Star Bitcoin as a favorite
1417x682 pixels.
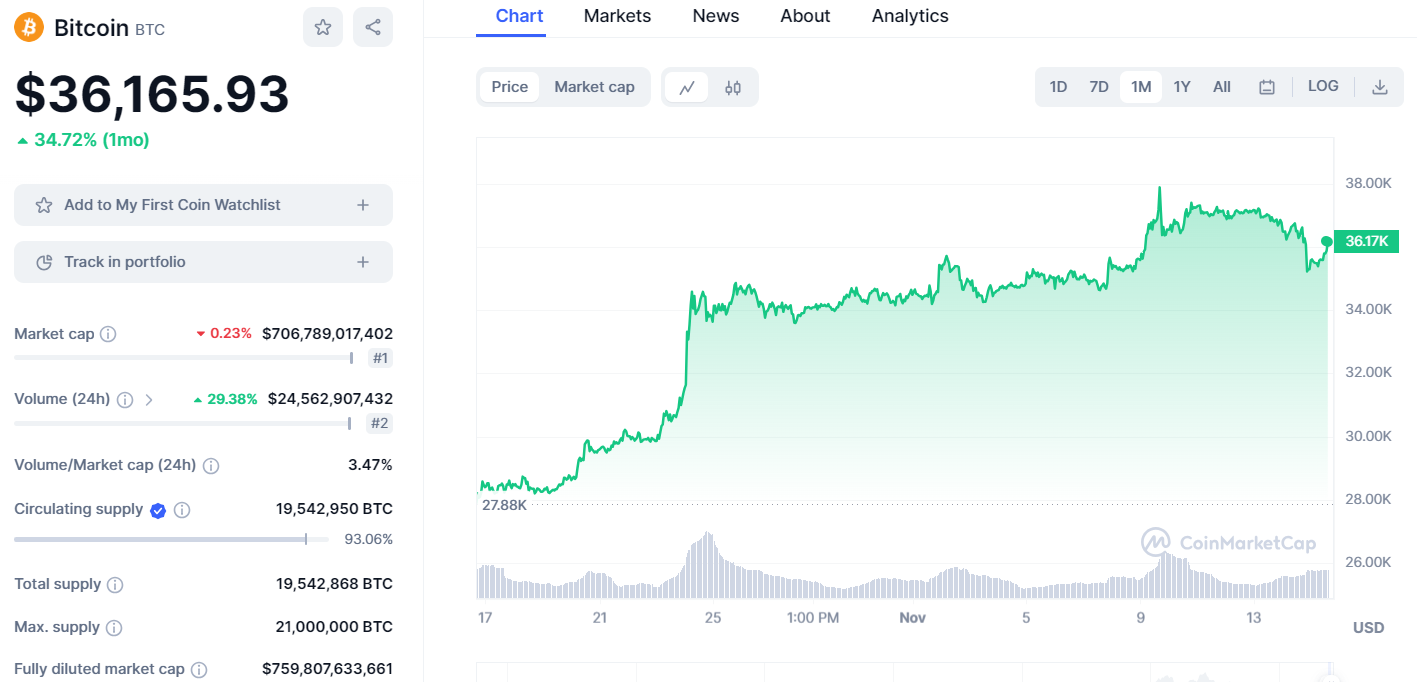(323, 27)
